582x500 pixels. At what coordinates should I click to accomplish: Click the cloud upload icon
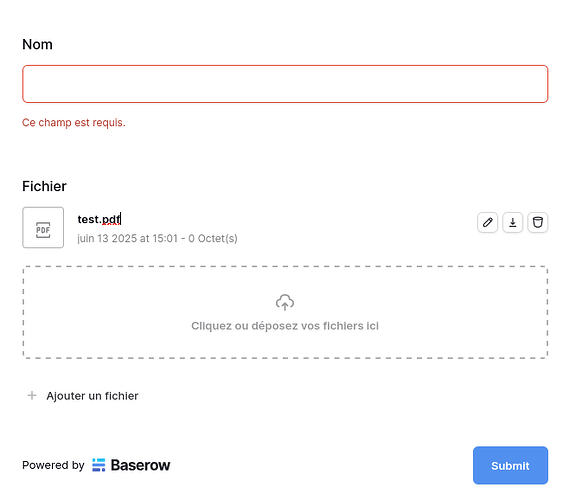[285, 303]
